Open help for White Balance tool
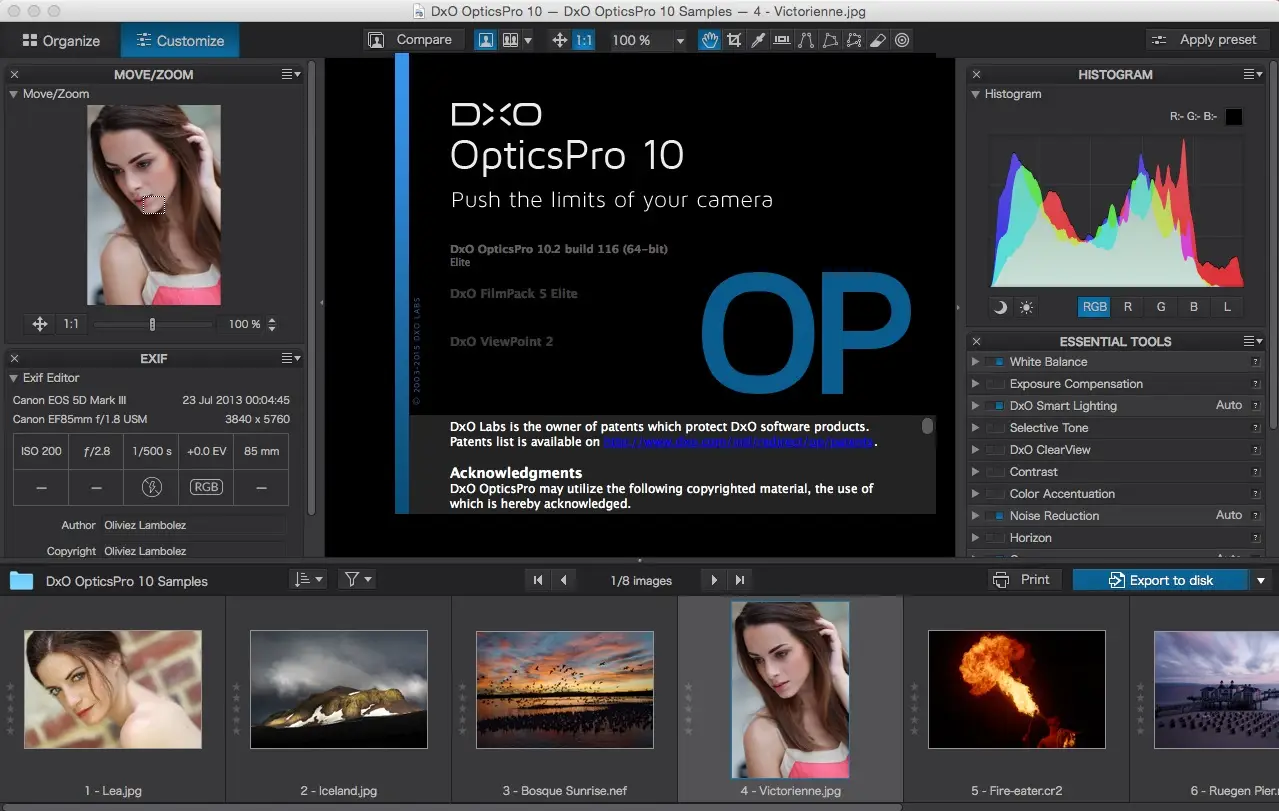This screenshot has width=1279, height=811. tap(1256, 362)
